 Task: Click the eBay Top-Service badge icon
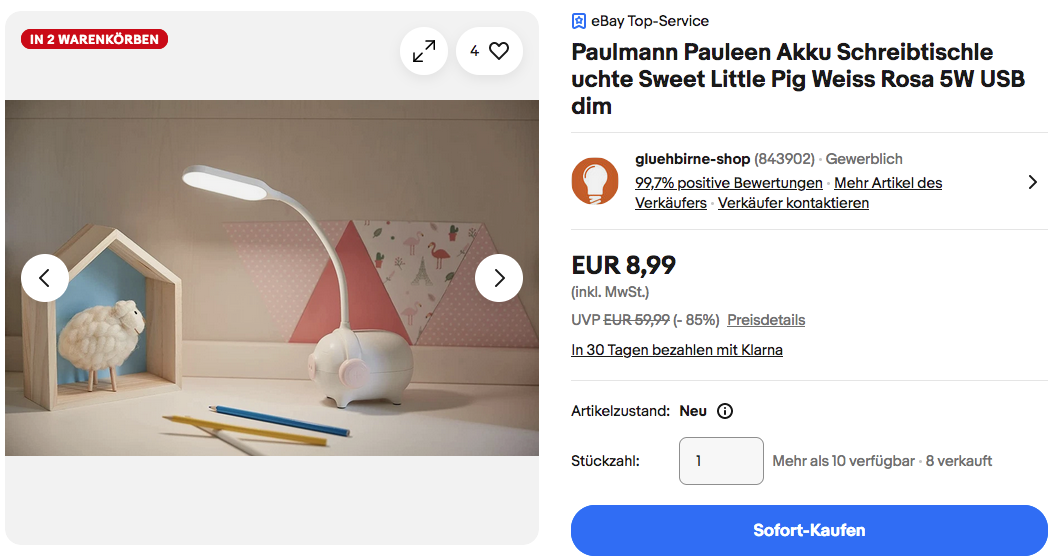click(579, 21)
